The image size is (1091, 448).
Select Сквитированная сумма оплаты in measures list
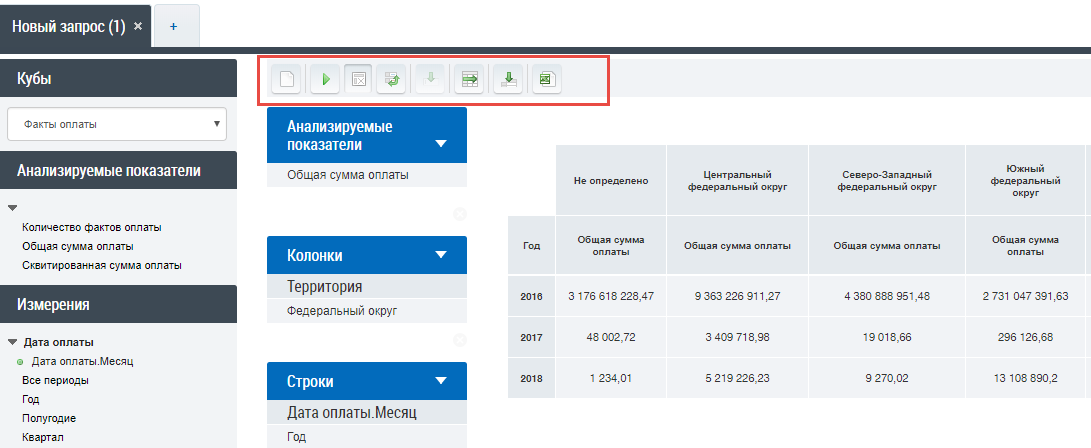(x=101, y=265)
